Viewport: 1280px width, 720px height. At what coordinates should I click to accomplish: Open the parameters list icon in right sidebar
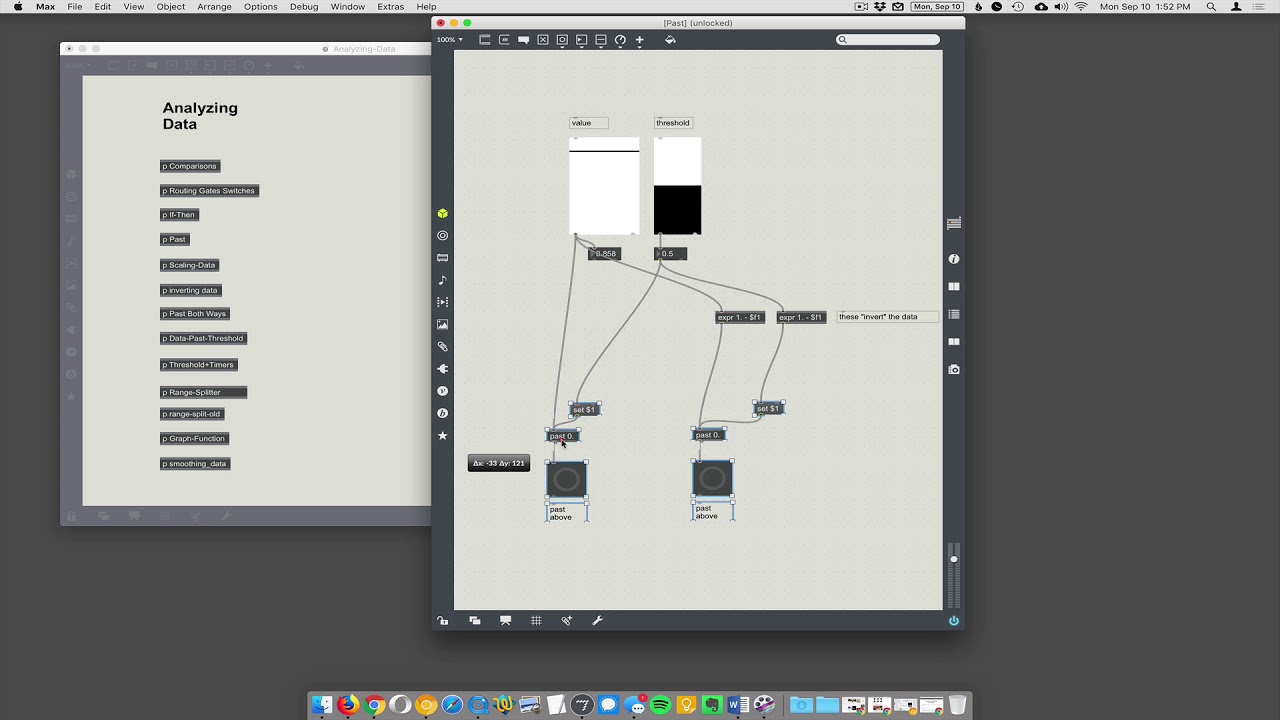click(954, 314)
